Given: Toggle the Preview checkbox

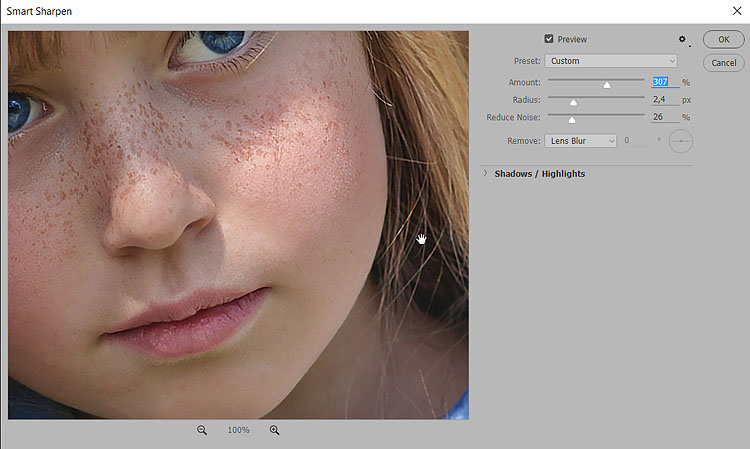Looking at the screenshot, I should (549, 40).
